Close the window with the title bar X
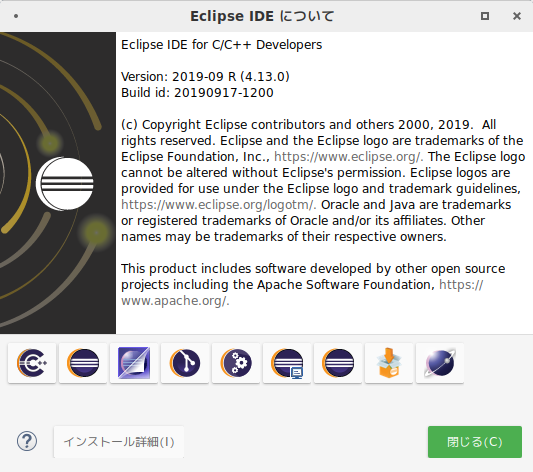533x472 pixels. (x=517, y=16)
